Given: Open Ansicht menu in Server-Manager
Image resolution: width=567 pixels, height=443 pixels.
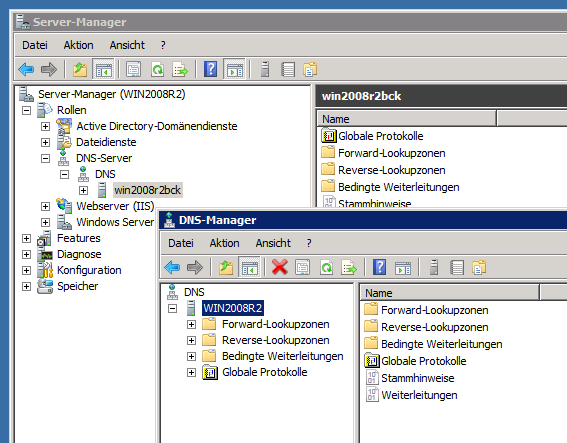Looking at the screenshot, I should pos(127,45).
